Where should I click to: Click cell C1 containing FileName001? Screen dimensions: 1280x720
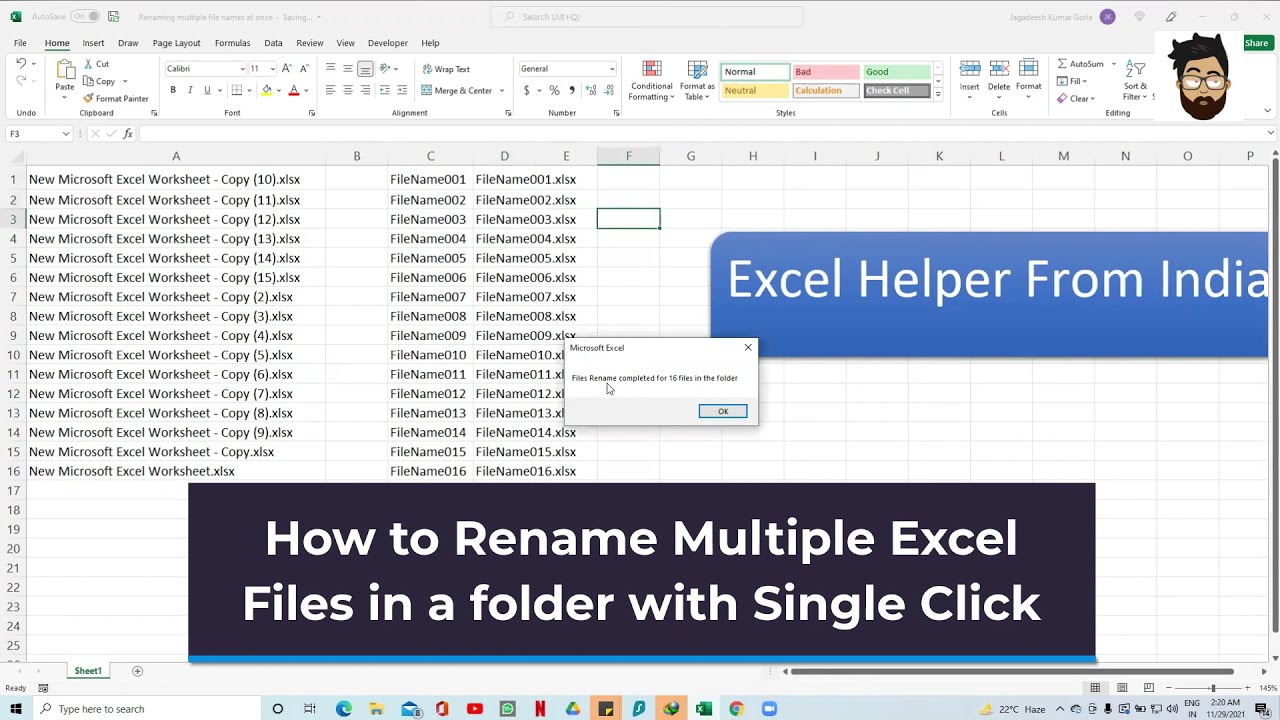tap(430, 180)
